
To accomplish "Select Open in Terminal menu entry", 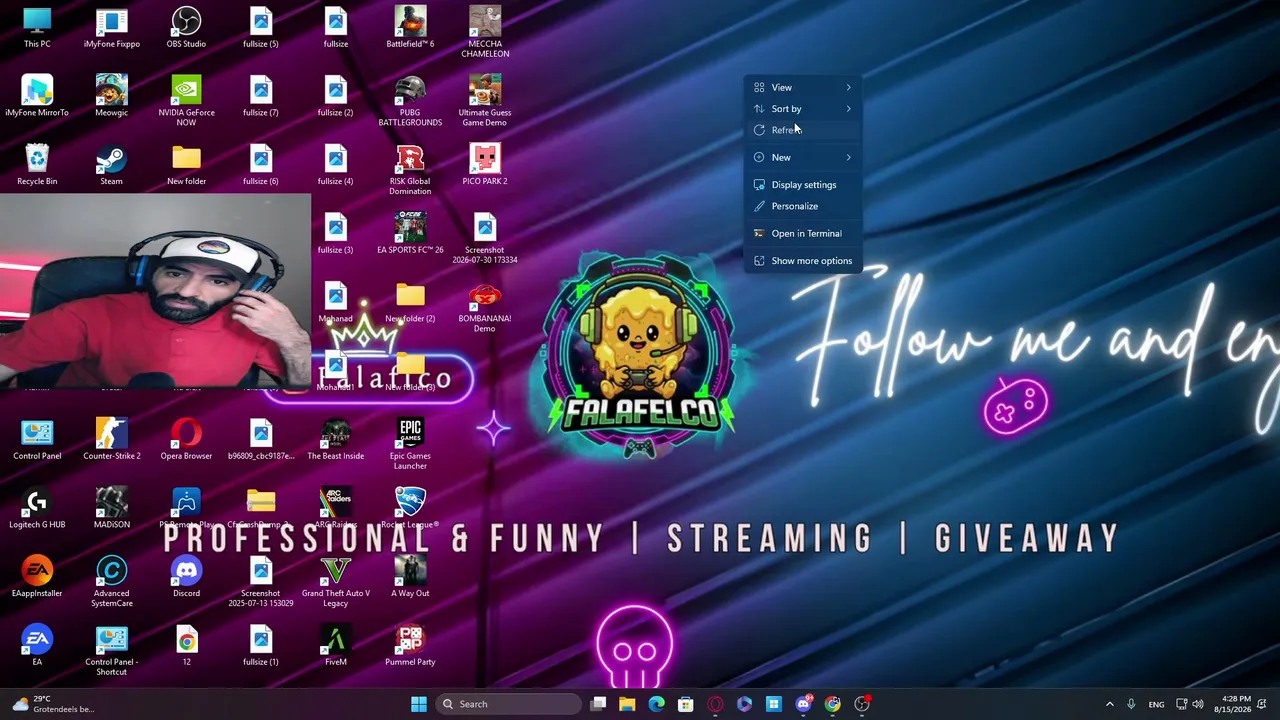I will tap(804, 233).
